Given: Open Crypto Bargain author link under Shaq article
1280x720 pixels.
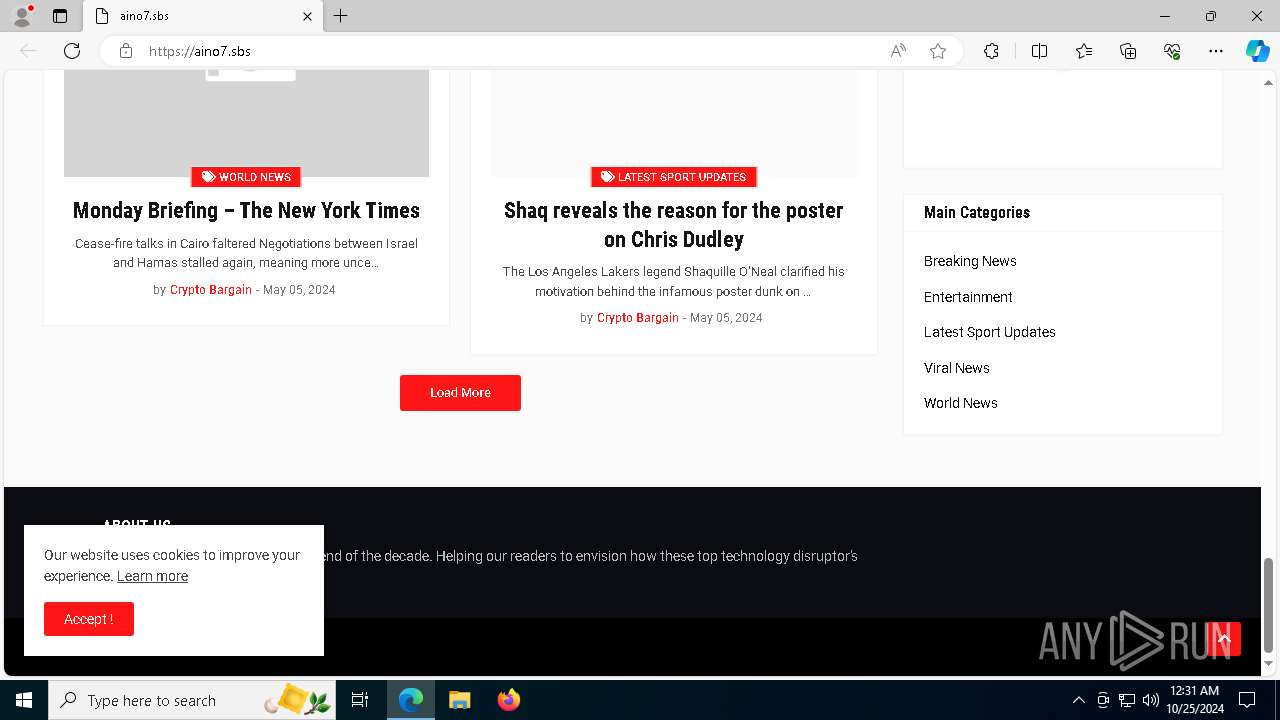Looking at the screenshot, I should [x=638, y=318].
